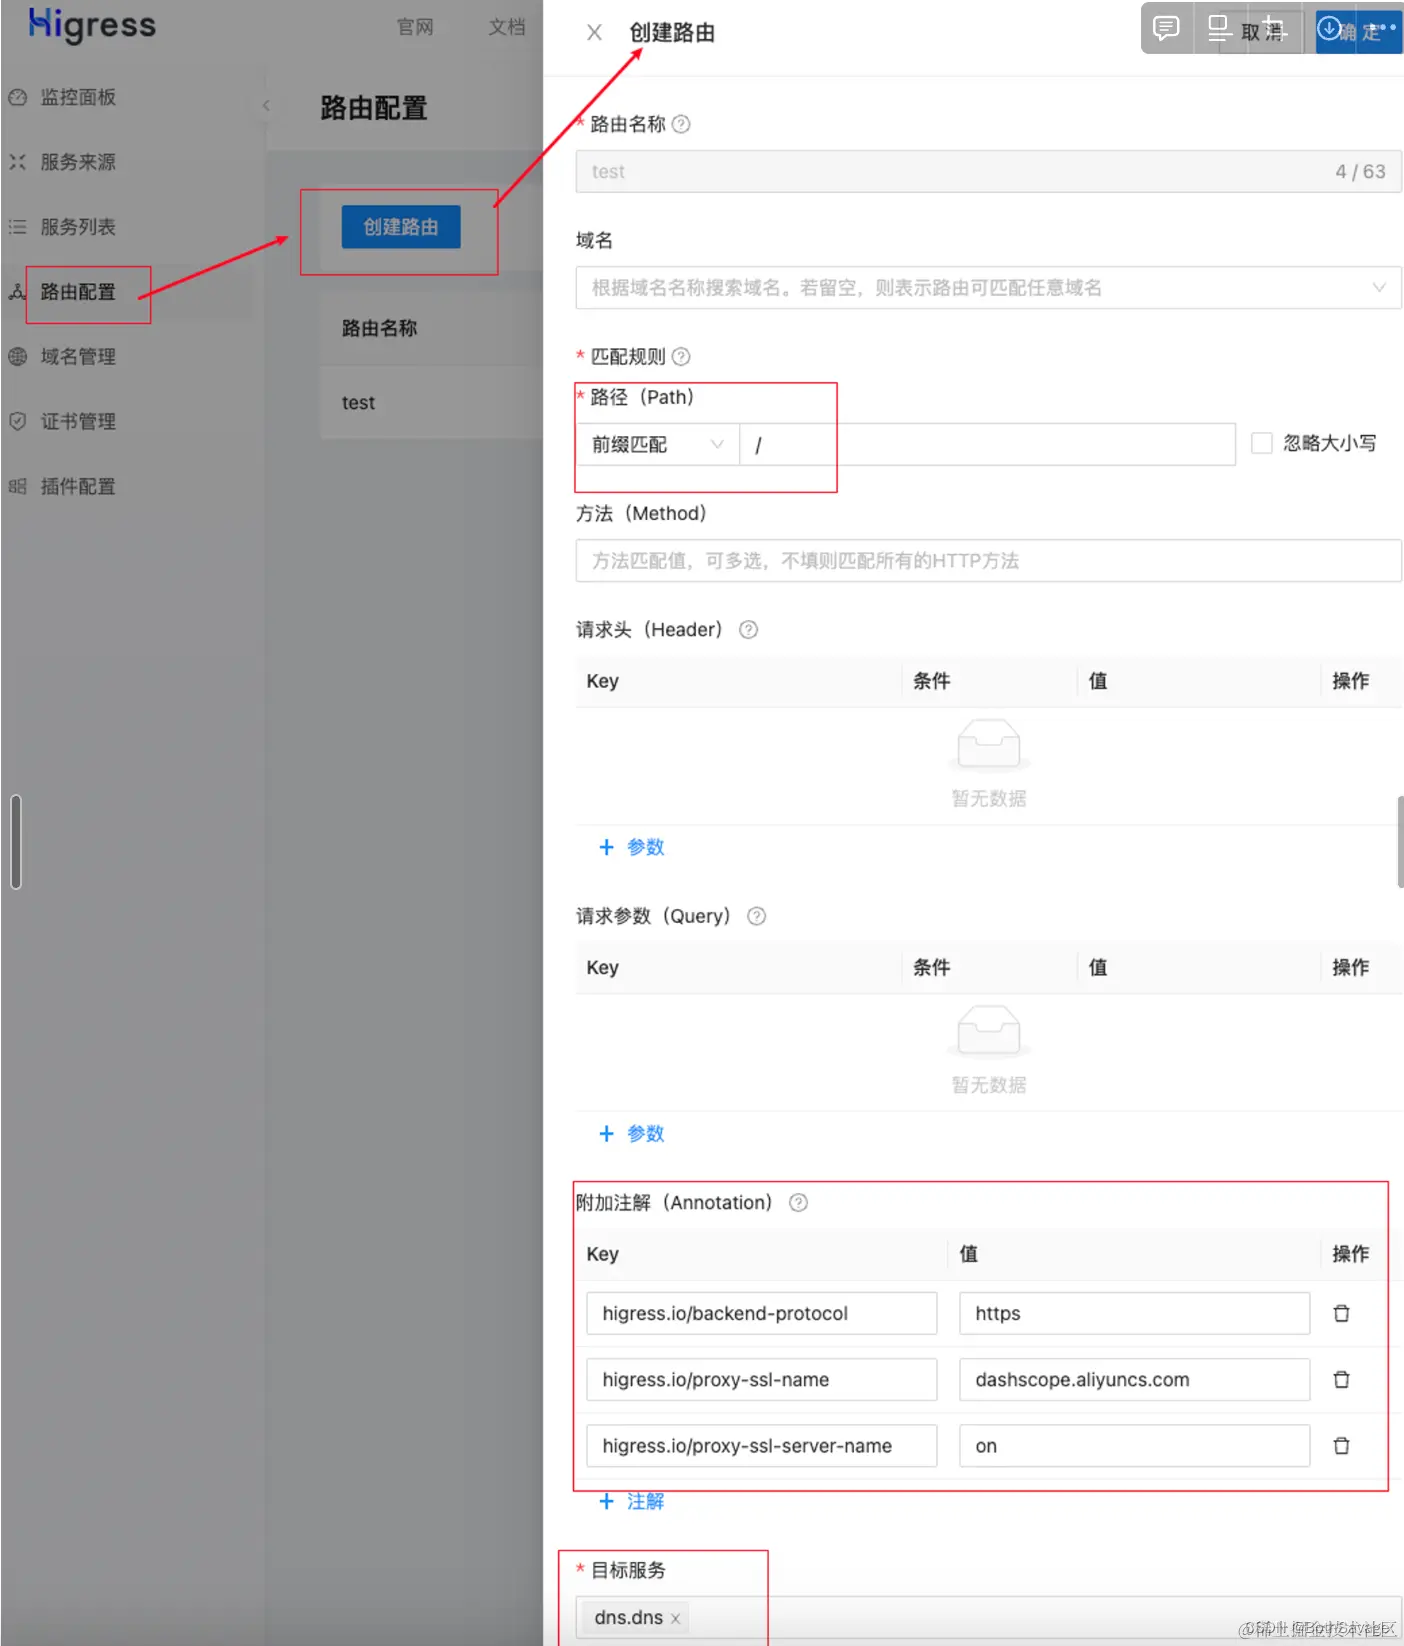Open 服务列表 in the sidebar menu

click(x=78, y=227)
